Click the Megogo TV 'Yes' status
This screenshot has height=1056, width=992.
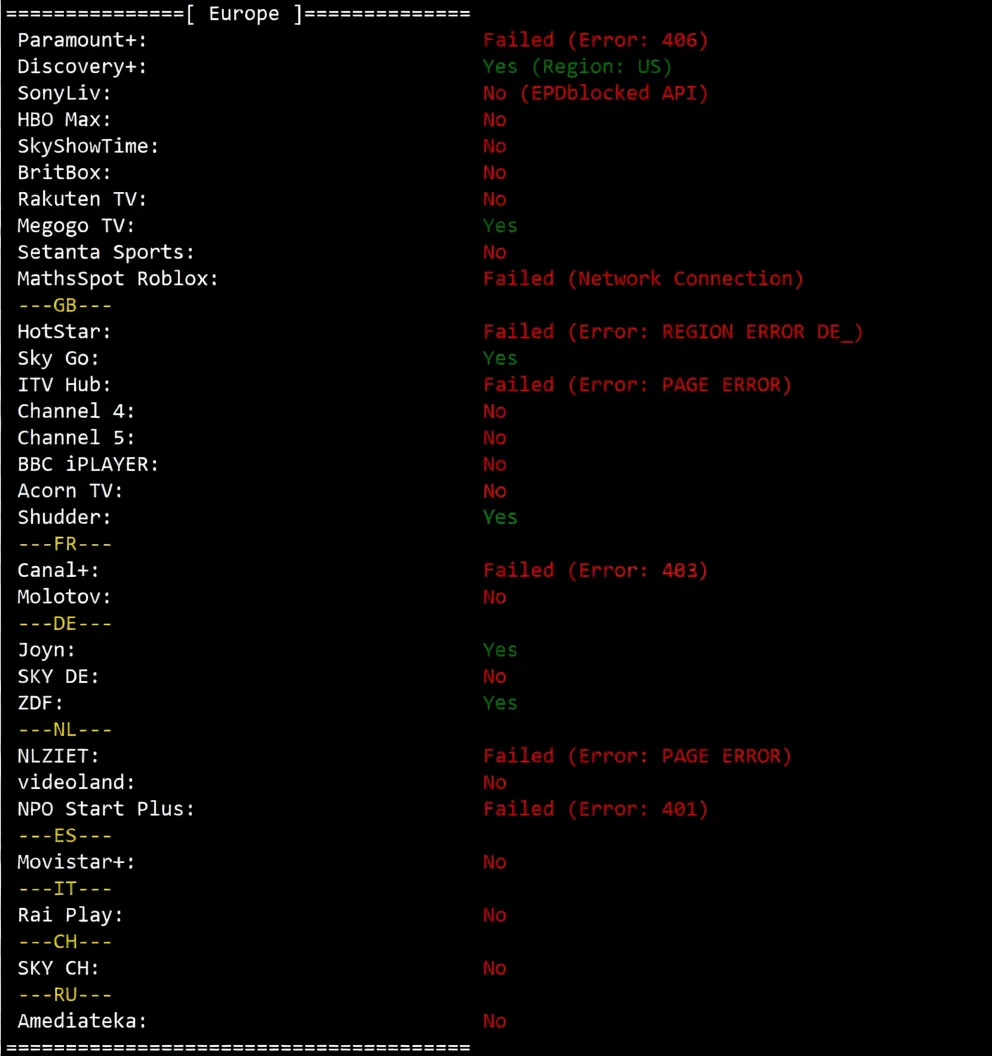(500, 226)
